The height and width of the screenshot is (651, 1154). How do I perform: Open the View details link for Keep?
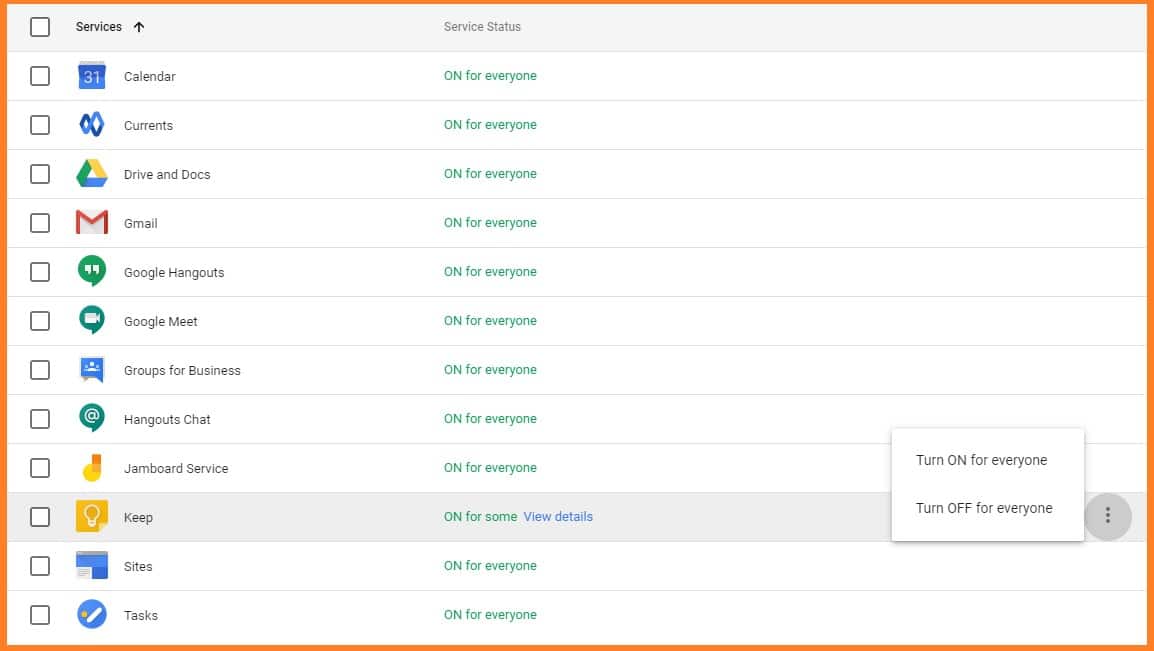tap(558, 517)
